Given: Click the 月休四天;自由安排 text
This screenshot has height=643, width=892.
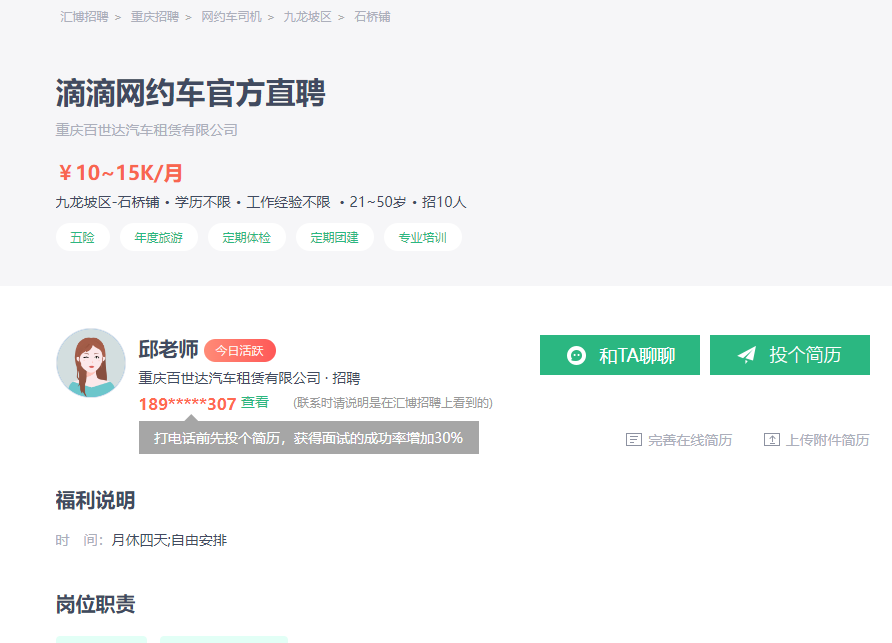Looking at the screenshot, I should point(169,540).
